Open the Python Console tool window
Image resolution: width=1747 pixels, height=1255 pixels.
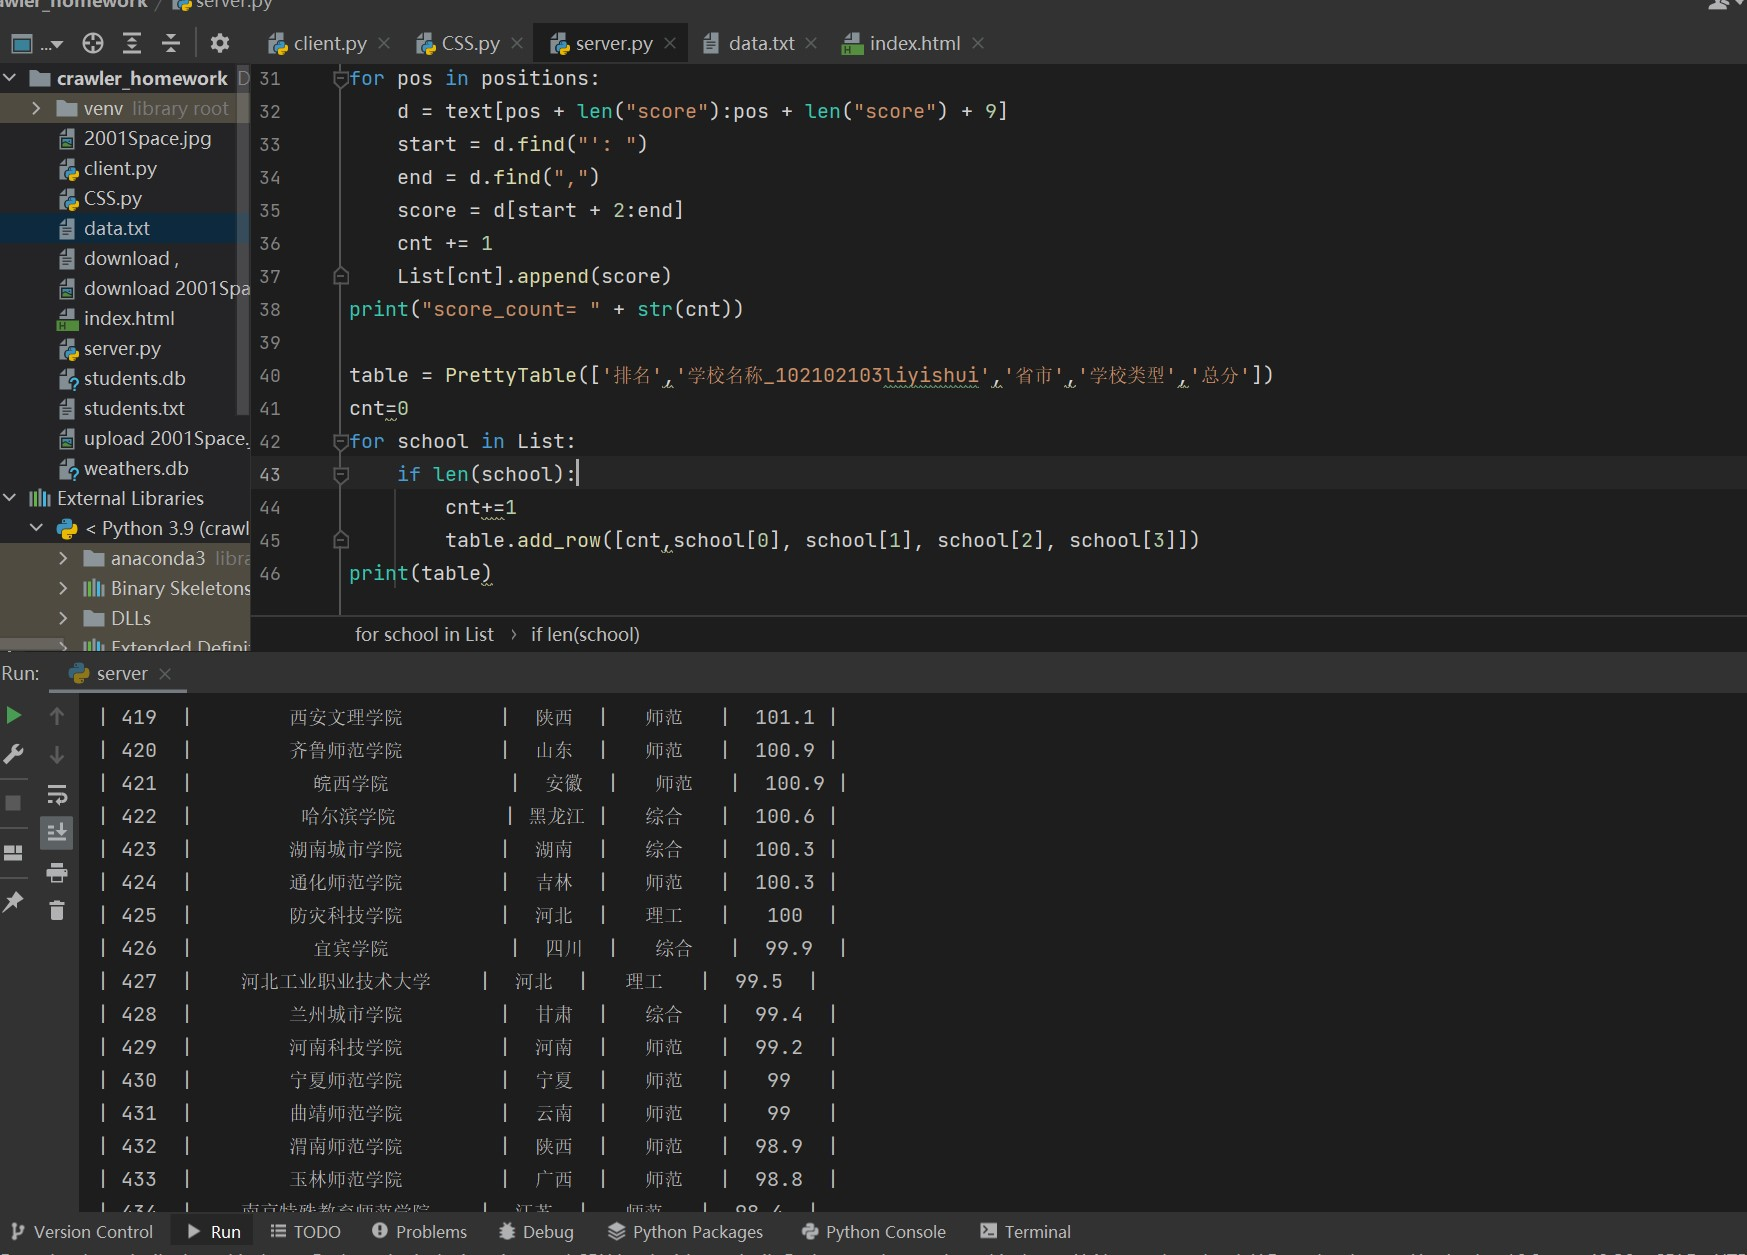click(873, 1232)
